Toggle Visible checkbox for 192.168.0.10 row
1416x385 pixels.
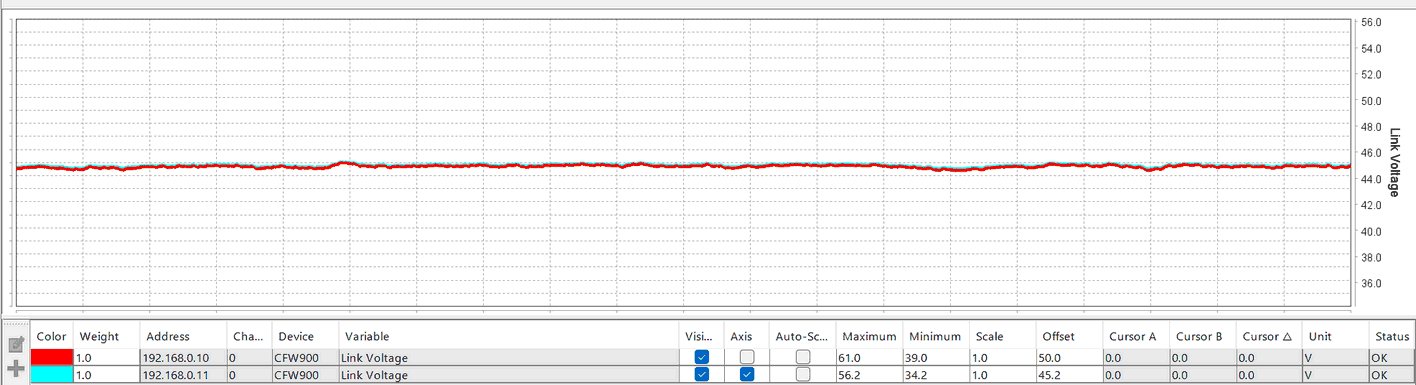702,357
